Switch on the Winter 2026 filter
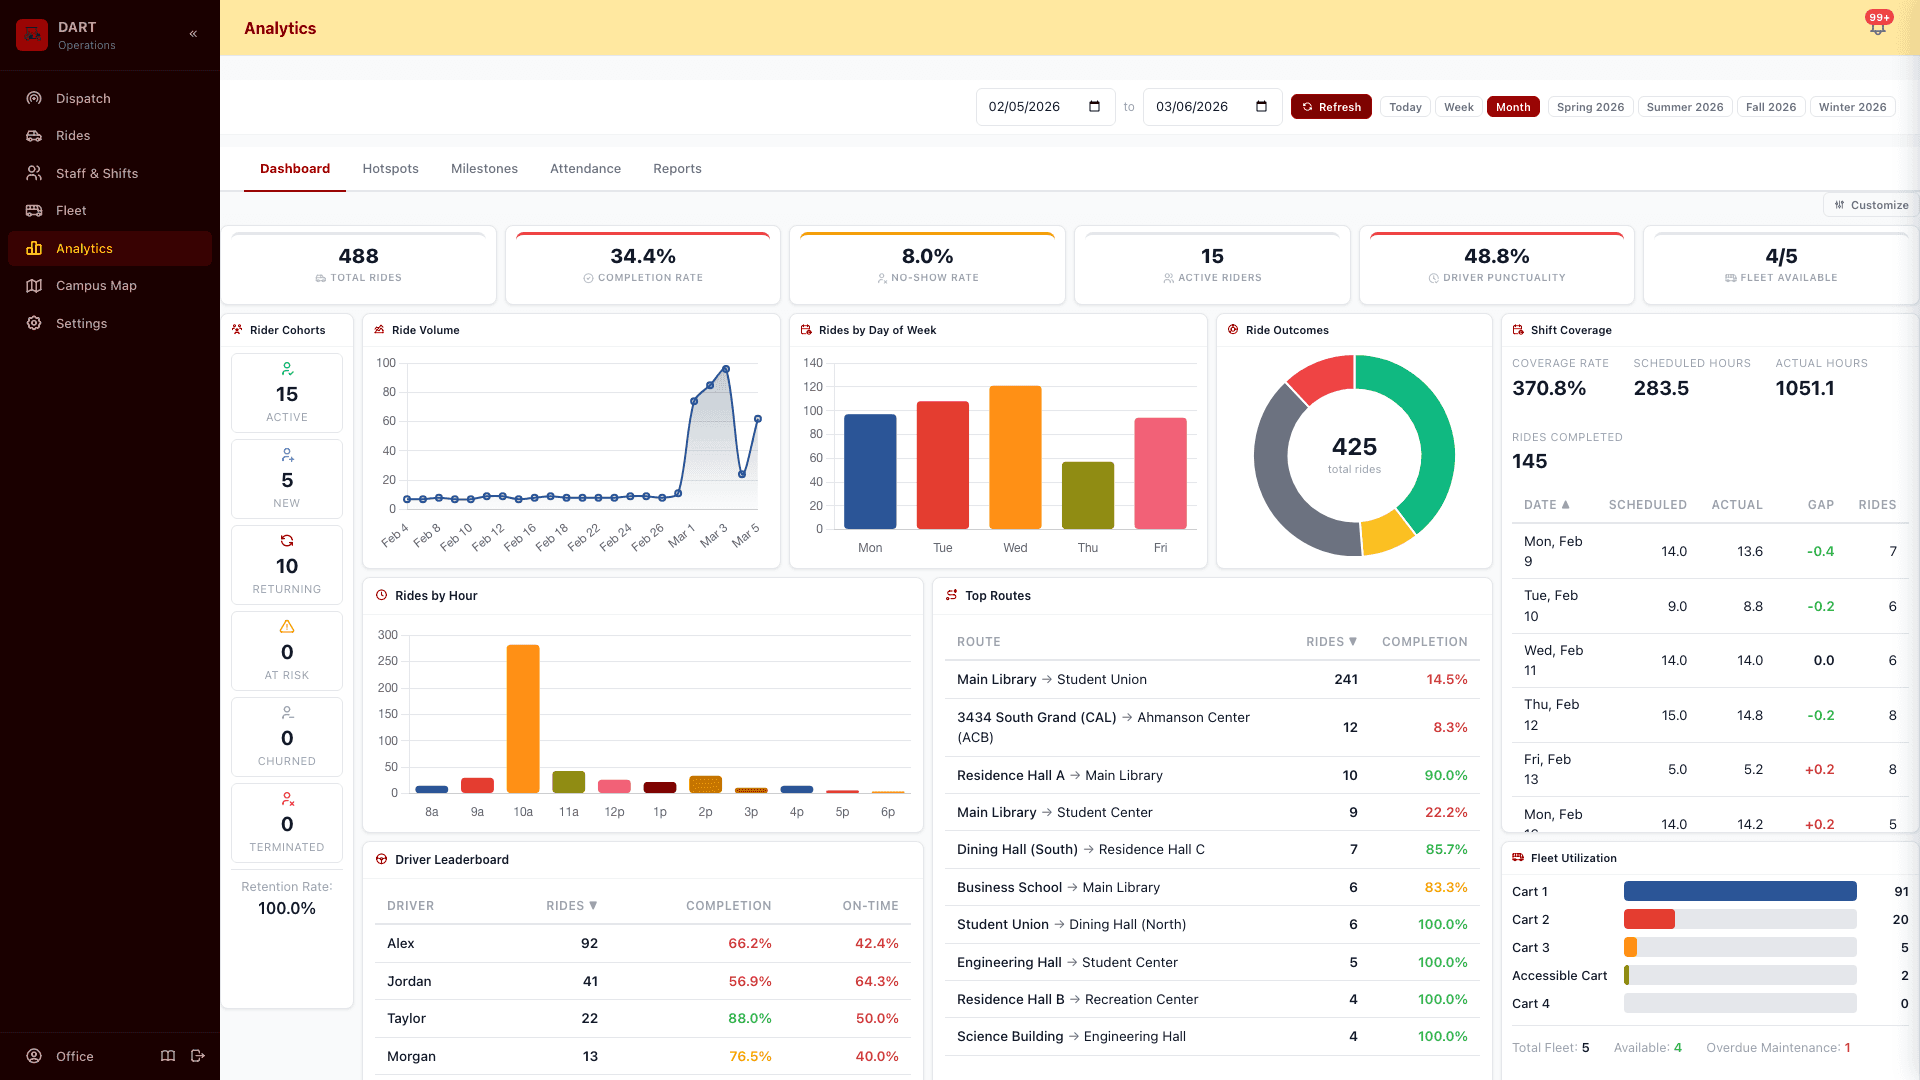 tap(1852, 106)
